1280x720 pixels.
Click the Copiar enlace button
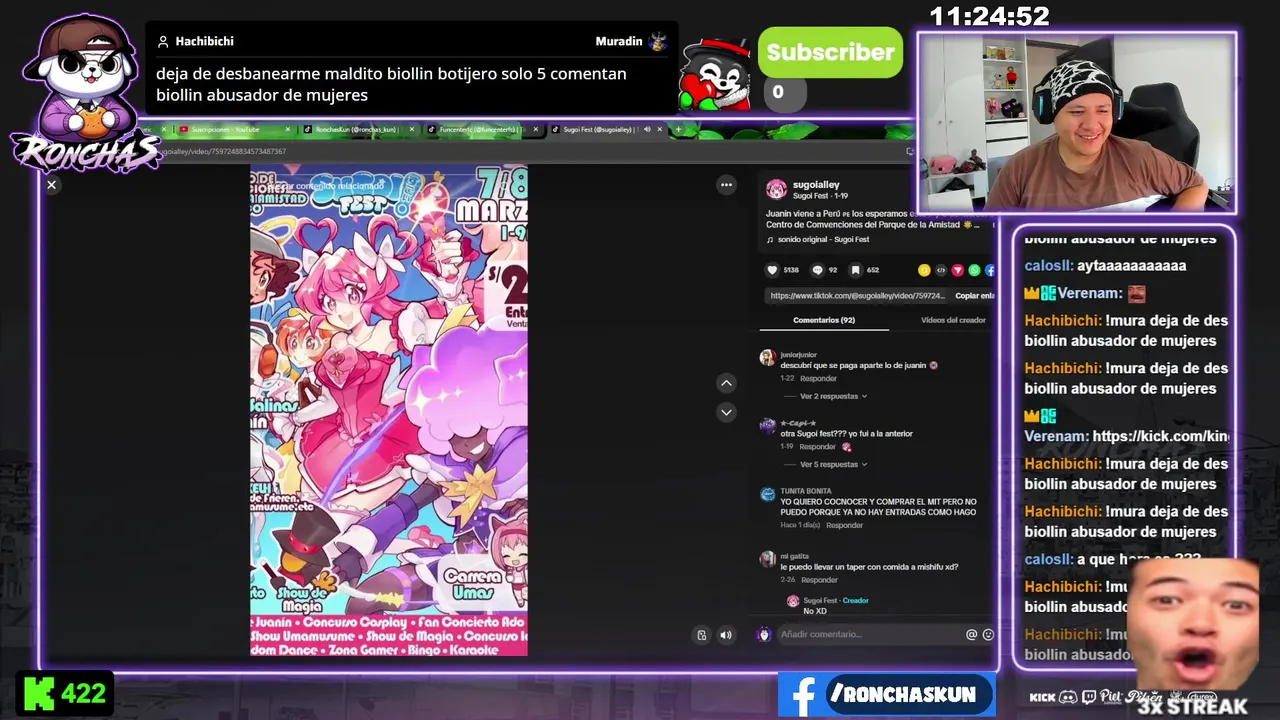click(974, 296)
